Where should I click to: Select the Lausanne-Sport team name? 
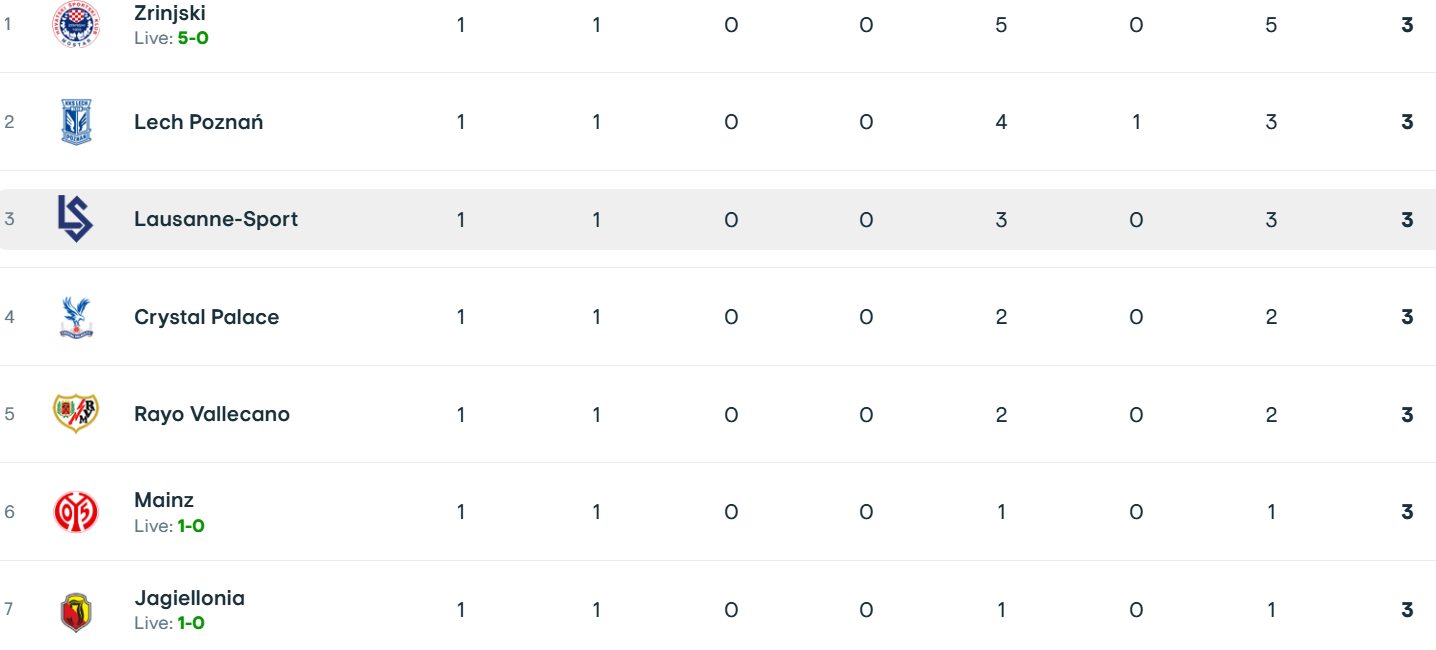216,219
